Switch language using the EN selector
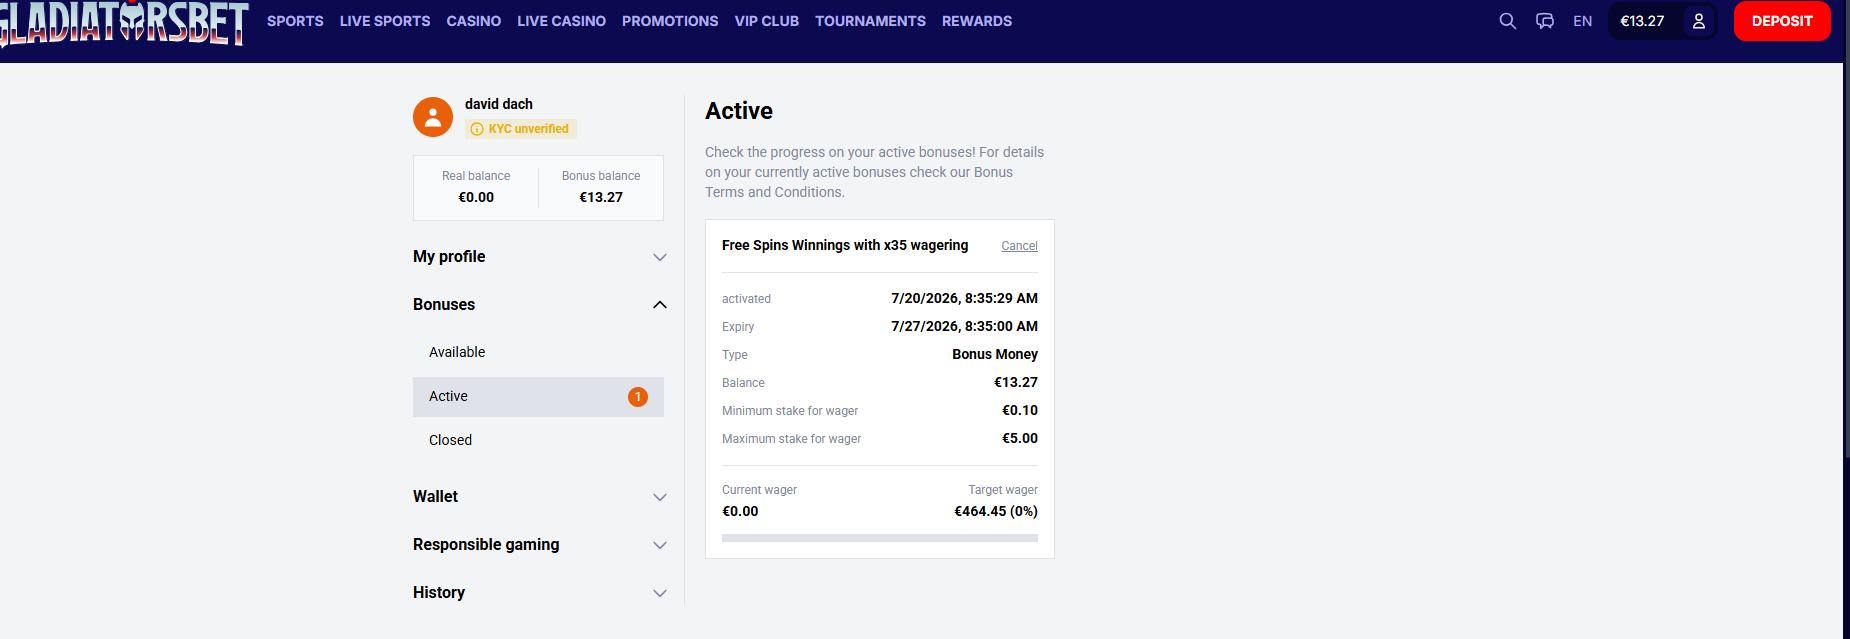Image resolution: width=1850 pixels, height=639 pixels. (1582, 21)
